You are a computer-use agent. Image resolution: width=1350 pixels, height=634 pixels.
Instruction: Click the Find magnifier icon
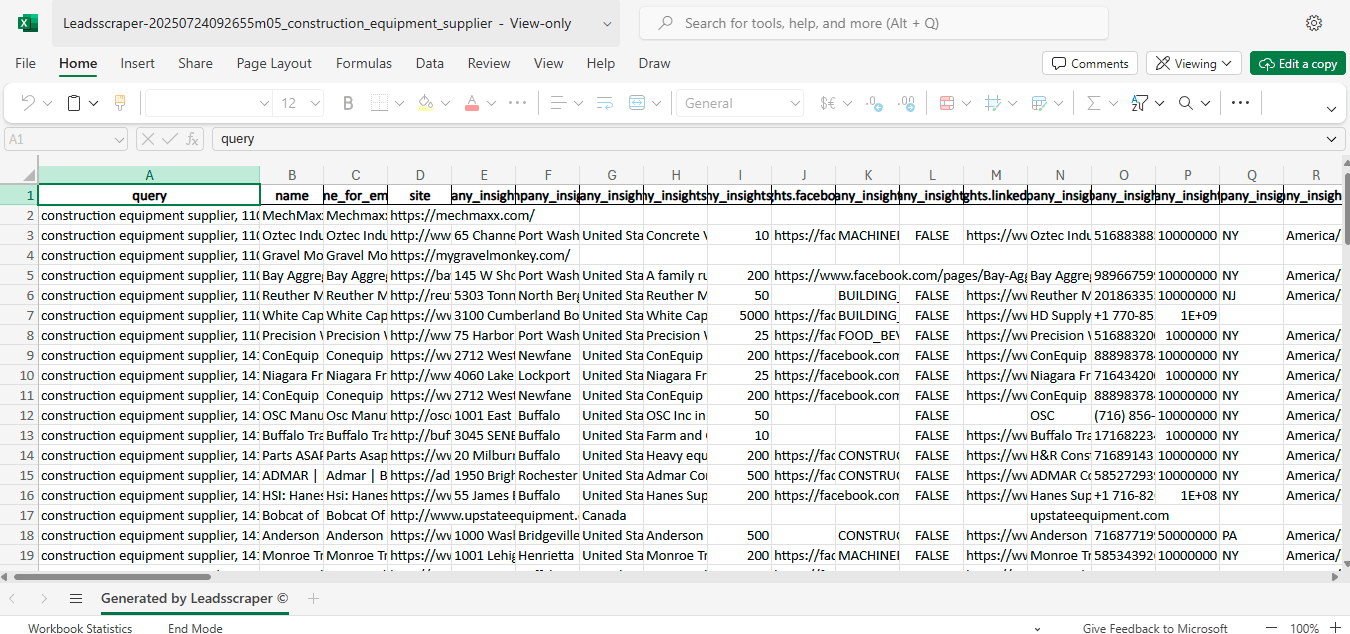click(x=1186, y=103)
